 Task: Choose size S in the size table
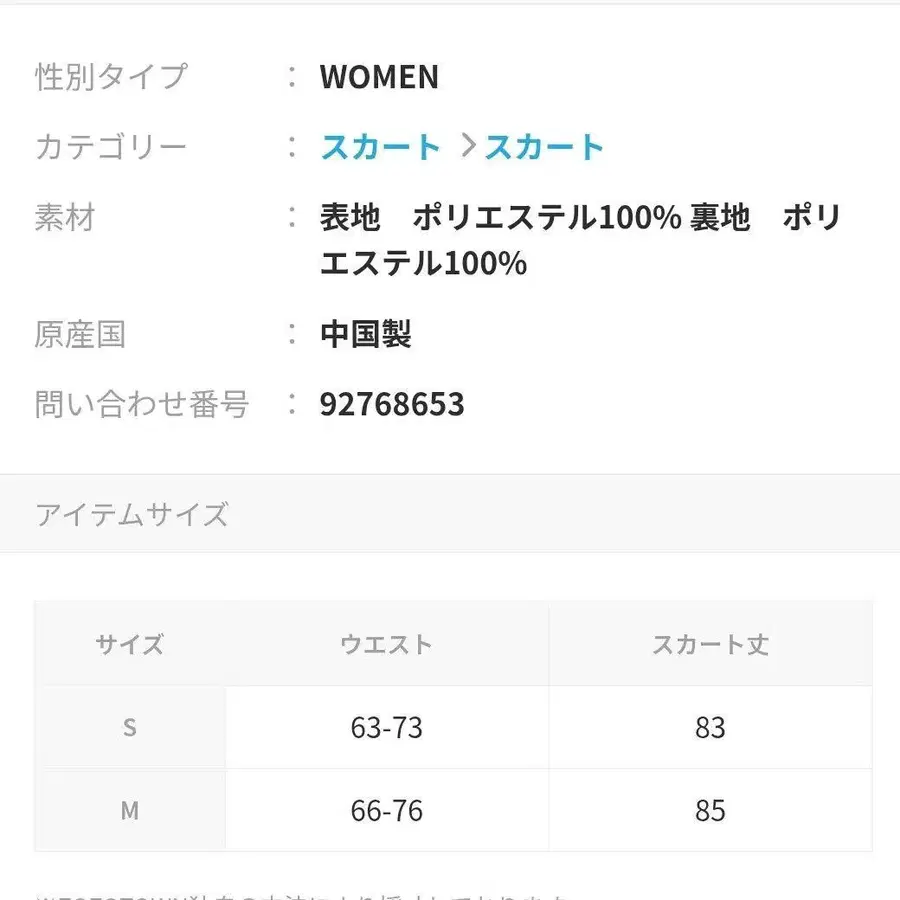point(128,728)
